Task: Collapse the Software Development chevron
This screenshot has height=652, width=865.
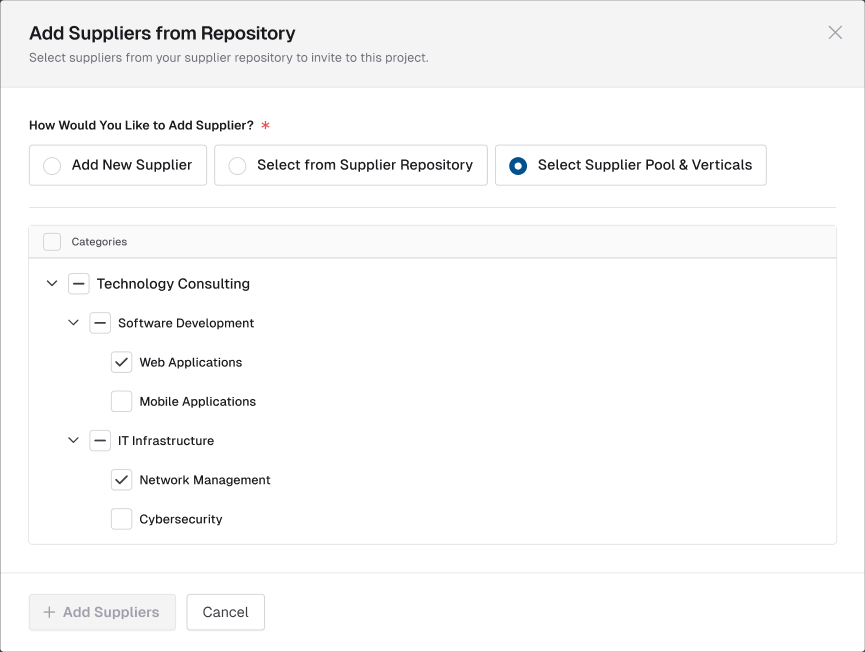Action: (x=73, y=323)
